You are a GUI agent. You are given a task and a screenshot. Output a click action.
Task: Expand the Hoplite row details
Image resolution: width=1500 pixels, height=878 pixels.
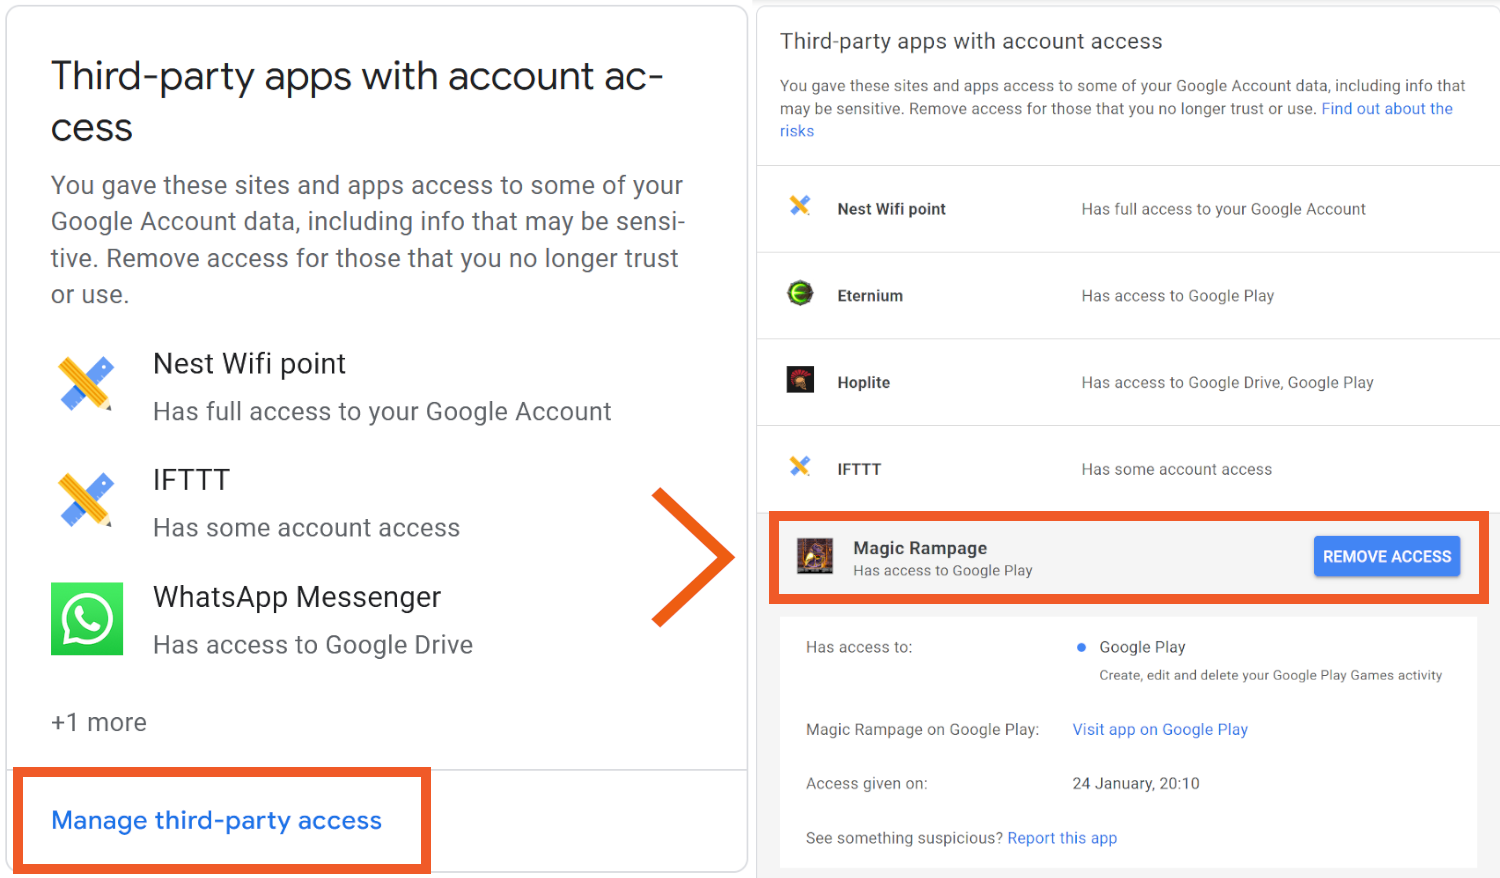pos(1128,383)
